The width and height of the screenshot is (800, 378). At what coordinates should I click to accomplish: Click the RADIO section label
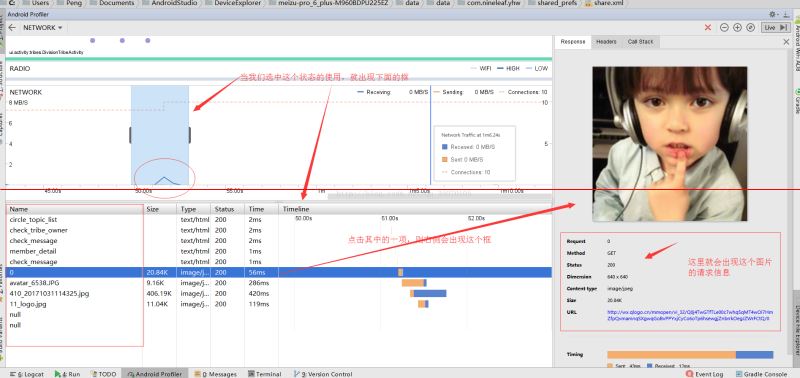click(20, 68)
